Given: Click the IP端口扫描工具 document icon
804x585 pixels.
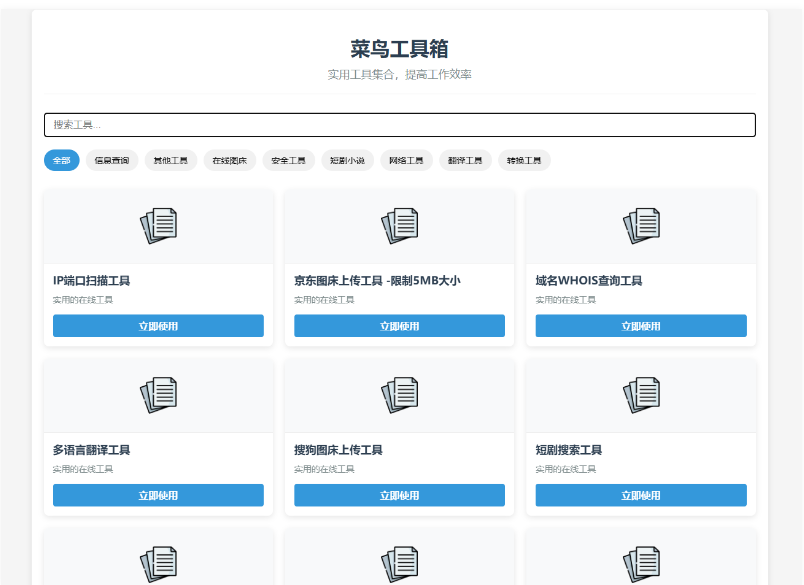Looking at the screenshot, I should pos(158,225).
